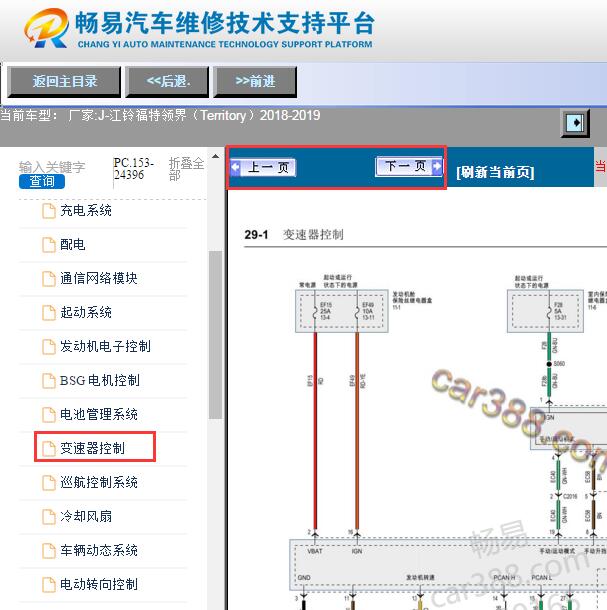
Task: Open 发动机电子控制 tree entry
Action: click(105, 346)
